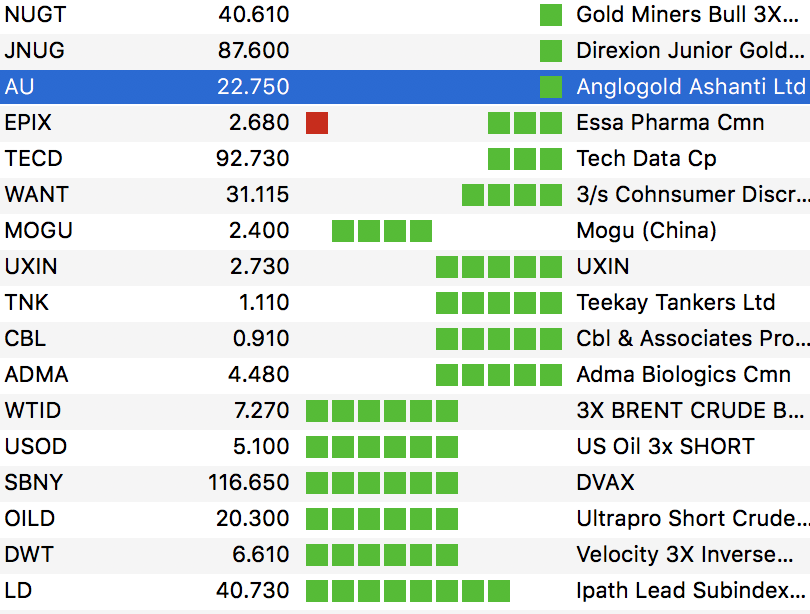Select the Anglogold Ashanti Ltd name

pos(690,87)
